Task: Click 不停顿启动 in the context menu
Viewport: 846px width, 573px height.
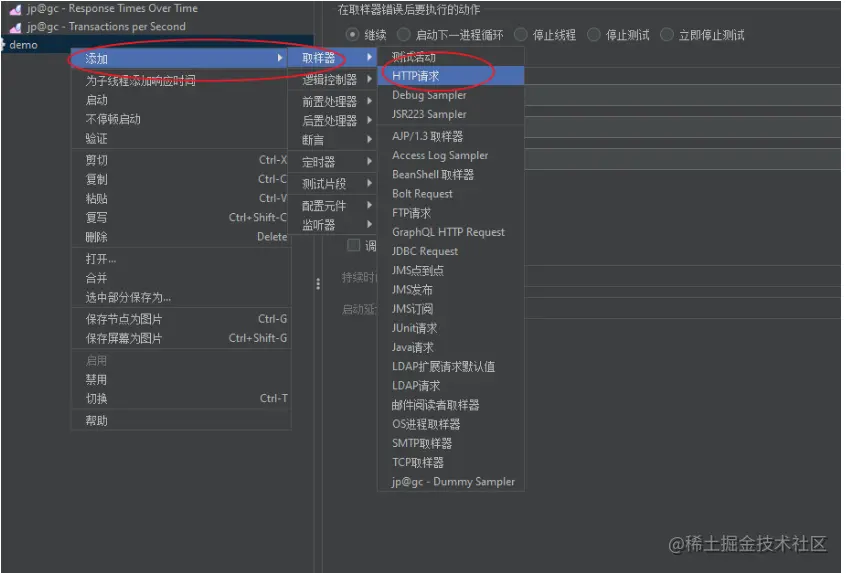Action: click(x=181, y=119)
